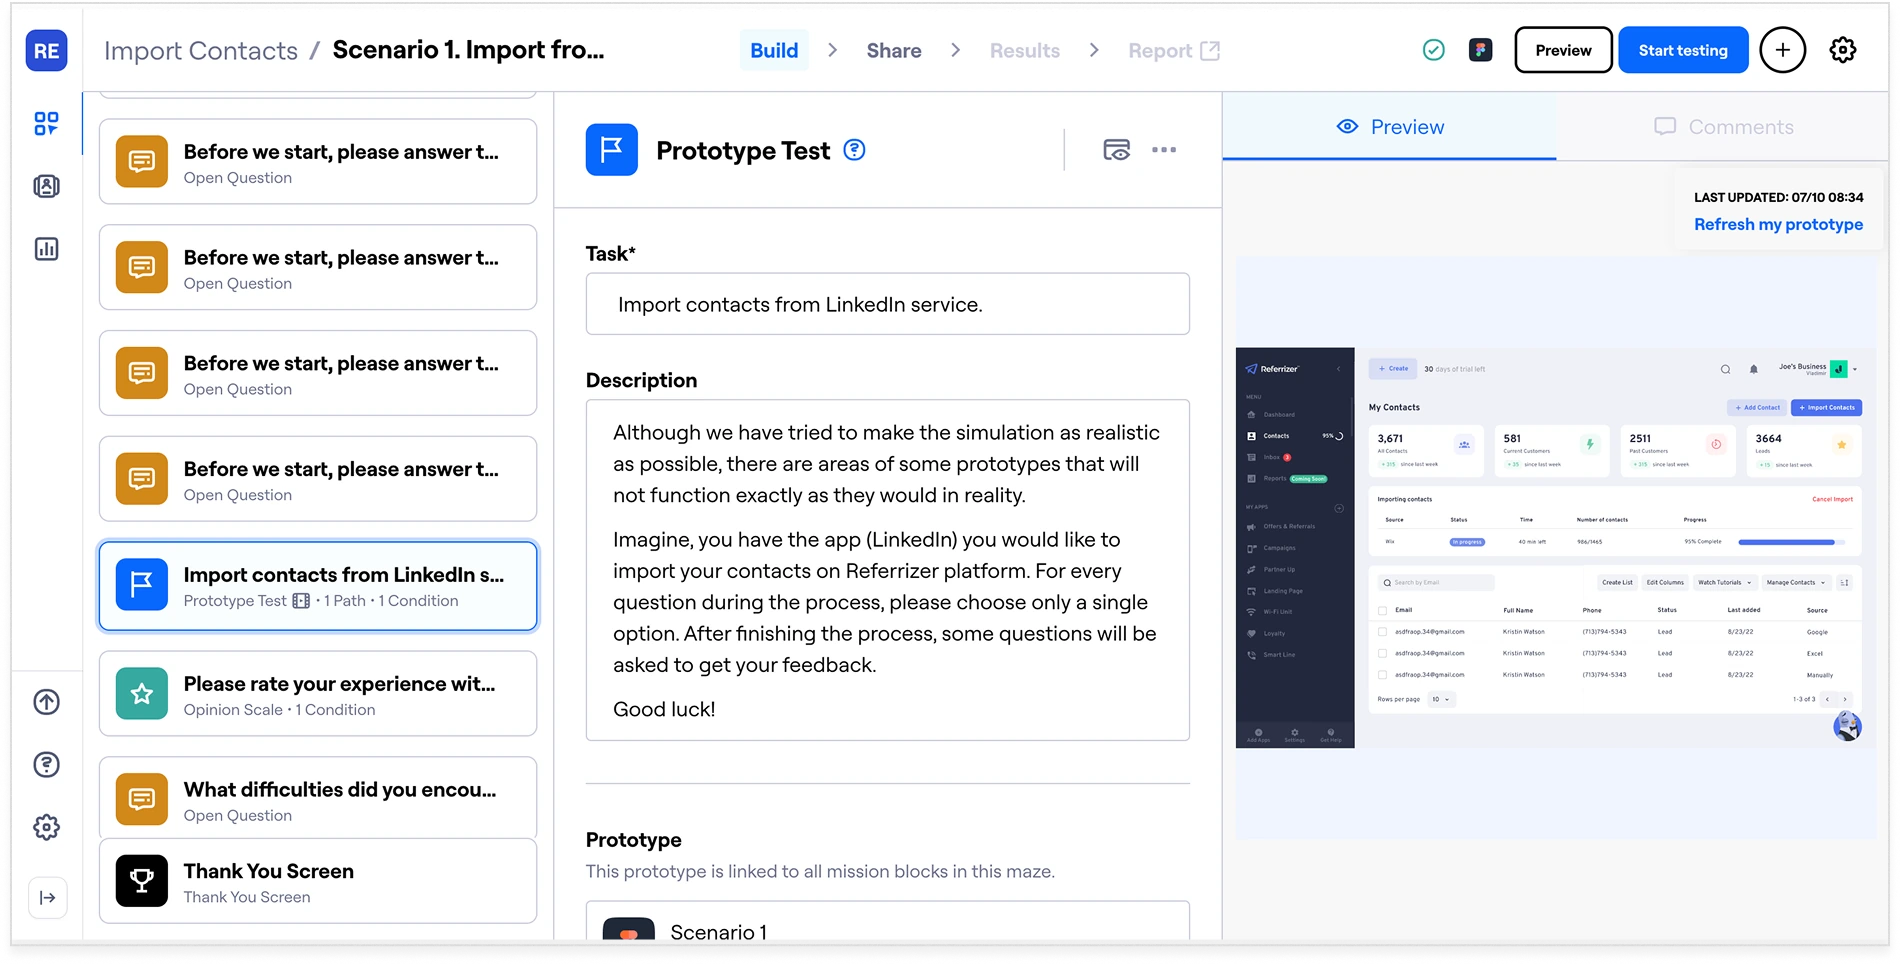Click into the Description text area

[x=887, y=570]
